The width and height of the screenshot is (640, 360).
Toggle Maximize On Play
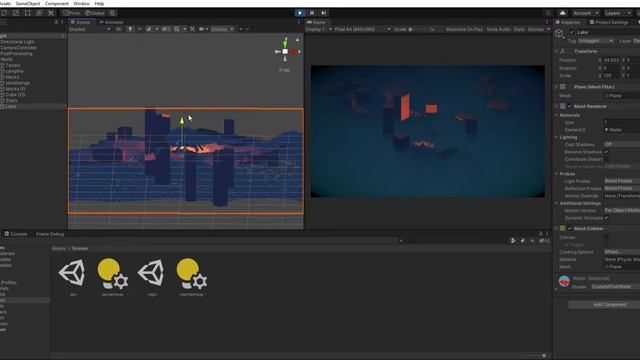point(464,29)
